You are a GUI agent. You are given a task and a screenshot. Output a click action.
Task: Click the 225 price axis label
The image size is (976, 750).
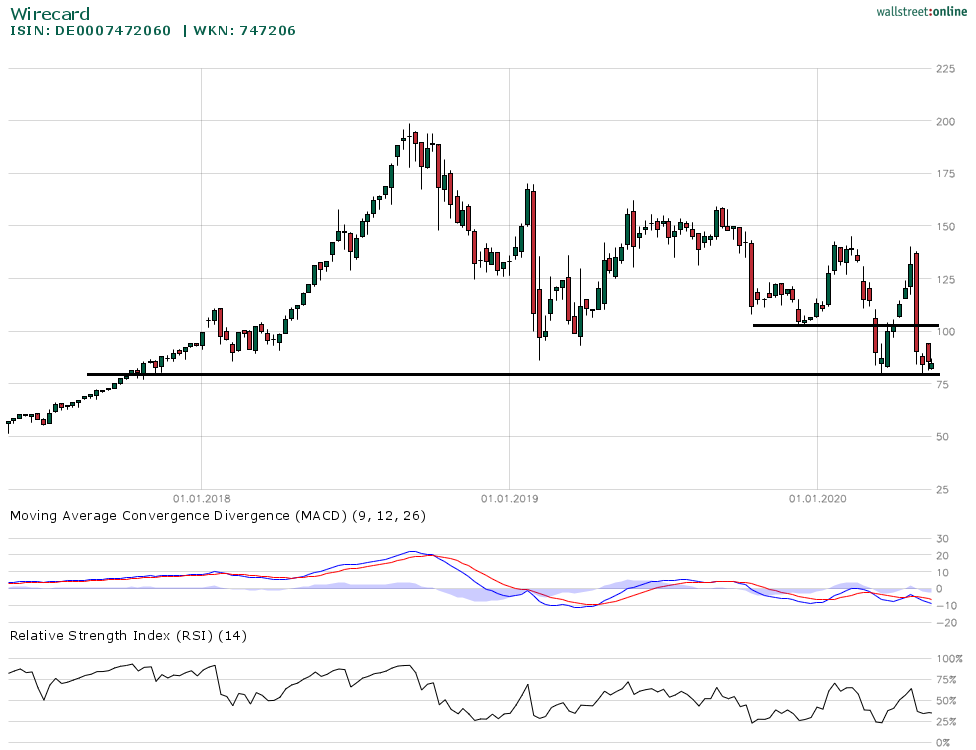point(946,68)
